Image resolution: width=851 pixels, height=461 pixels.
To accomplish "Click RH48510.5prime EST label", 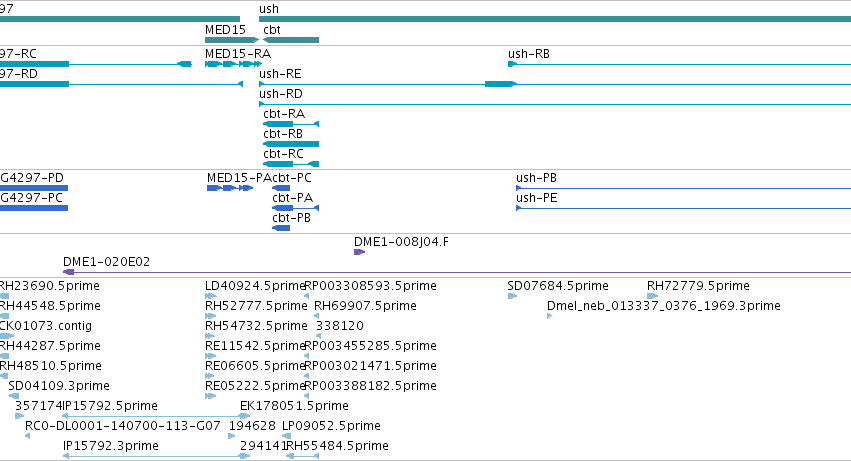I will click(x=50, y=366).
